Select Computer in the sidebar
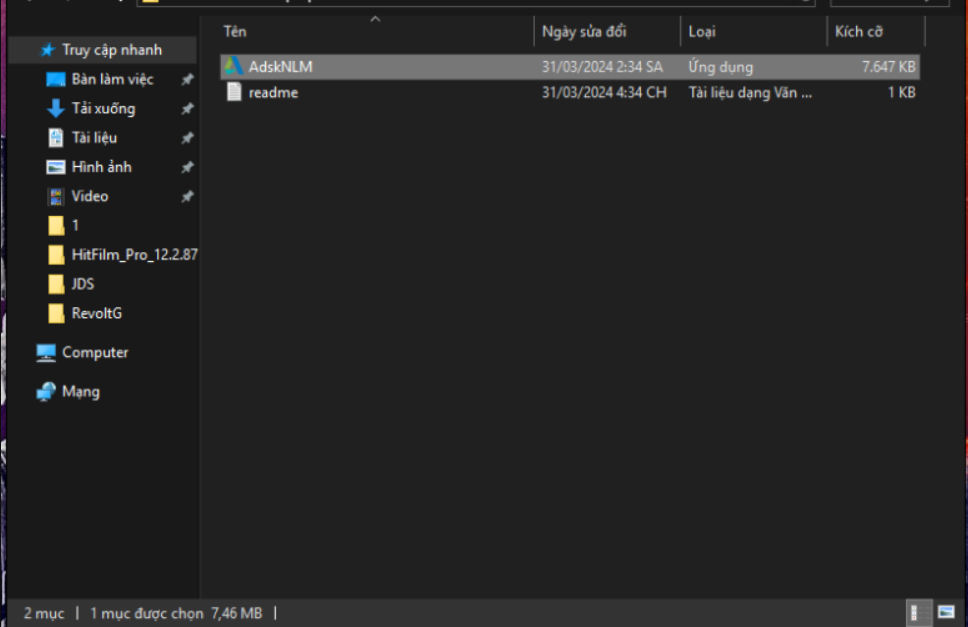This screenshot has height=627, width=968. pos(95,352)
